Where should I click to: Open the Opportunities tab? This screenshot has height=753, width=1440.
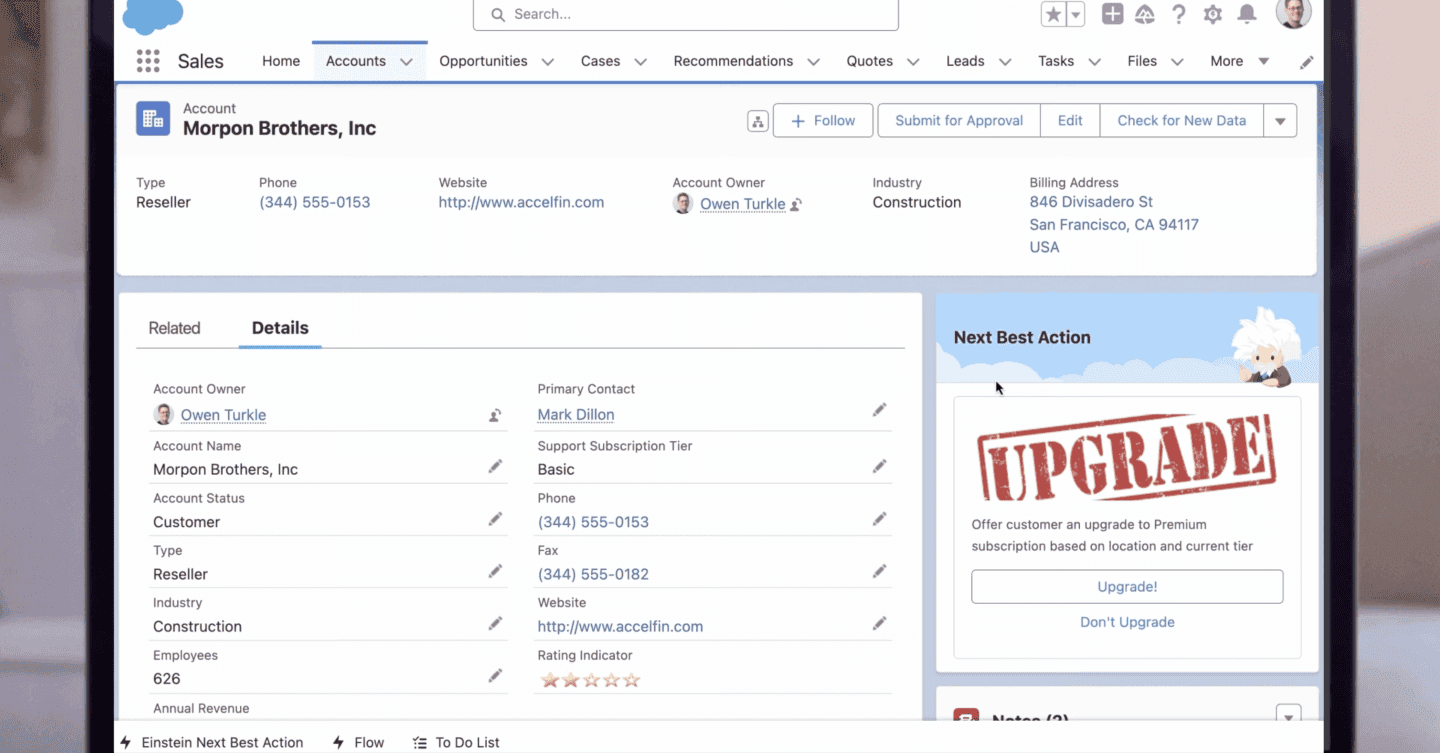coord(483,61)
